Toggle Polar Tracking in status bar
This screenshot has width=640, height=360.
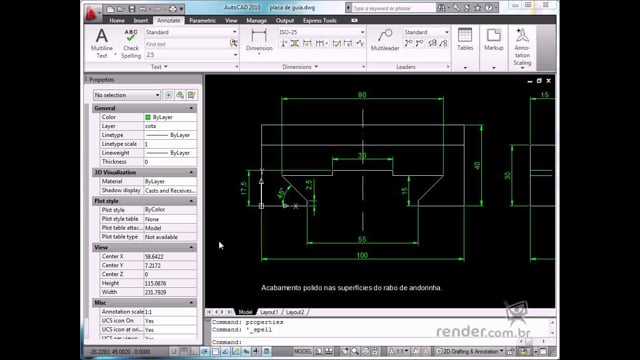(205, 351)
